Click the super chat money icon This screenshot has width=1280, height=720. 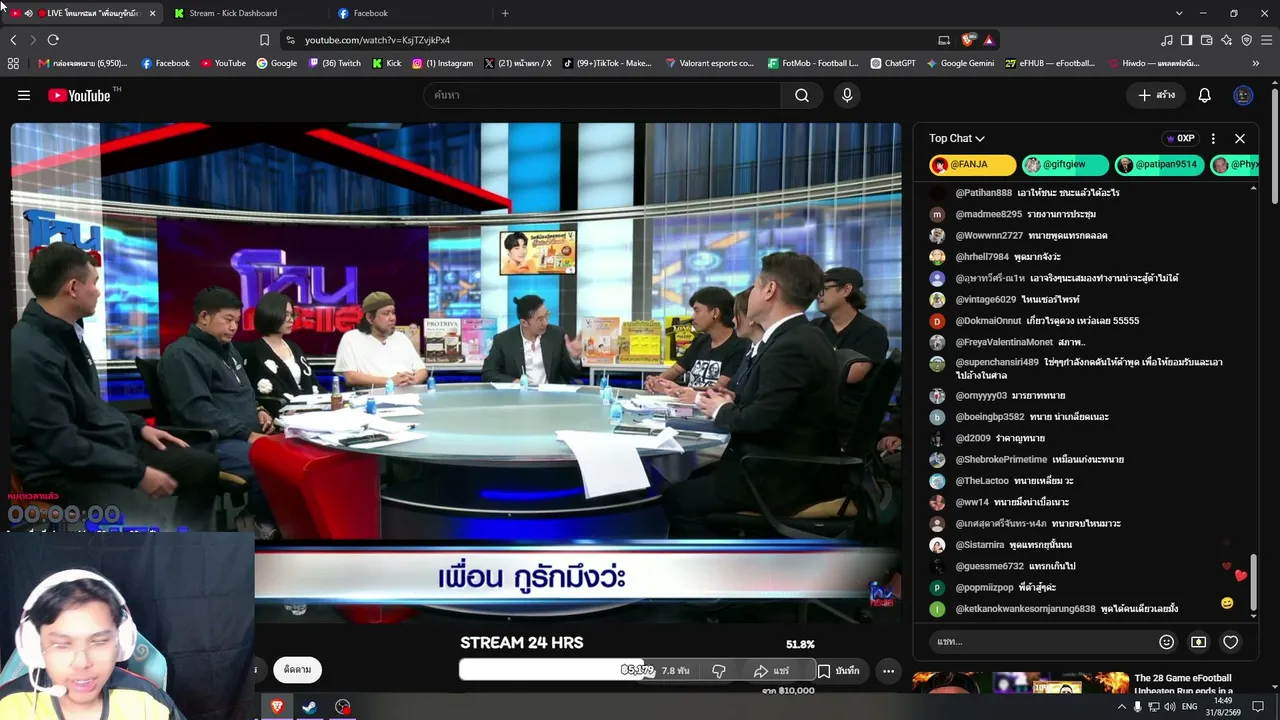coord(1198,642)
